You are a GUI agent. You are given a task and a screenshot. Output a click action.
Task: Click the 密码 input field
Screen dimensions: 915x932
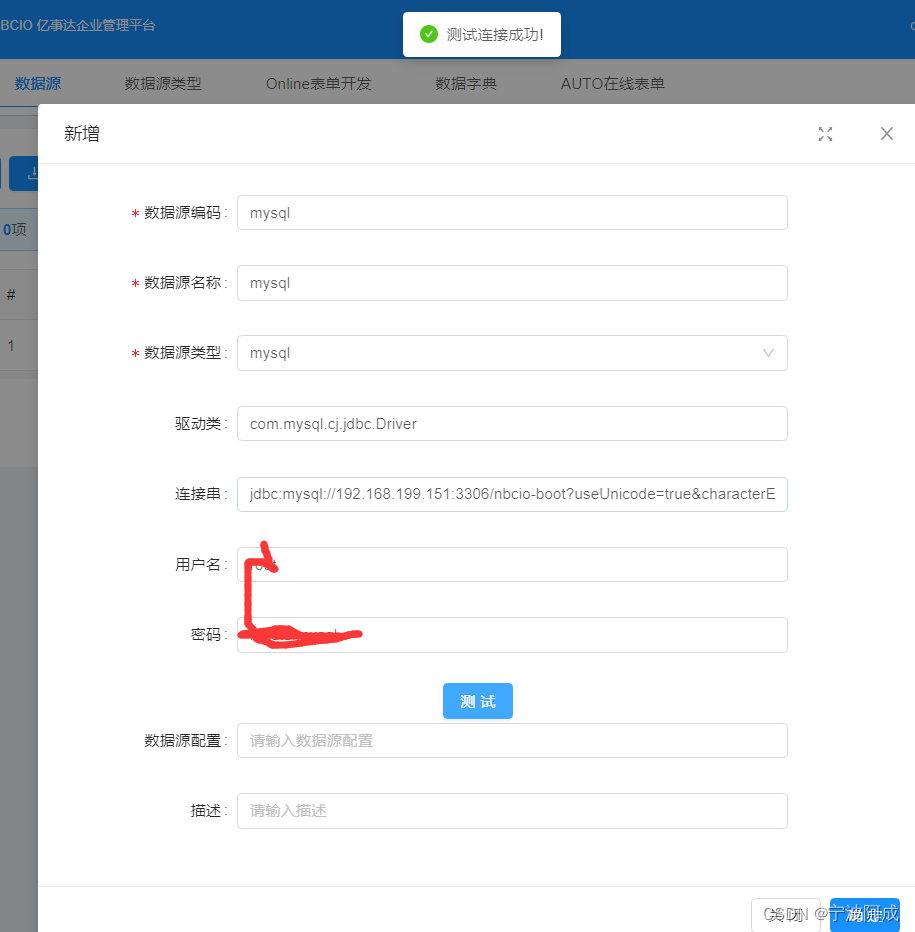(512, 635)
